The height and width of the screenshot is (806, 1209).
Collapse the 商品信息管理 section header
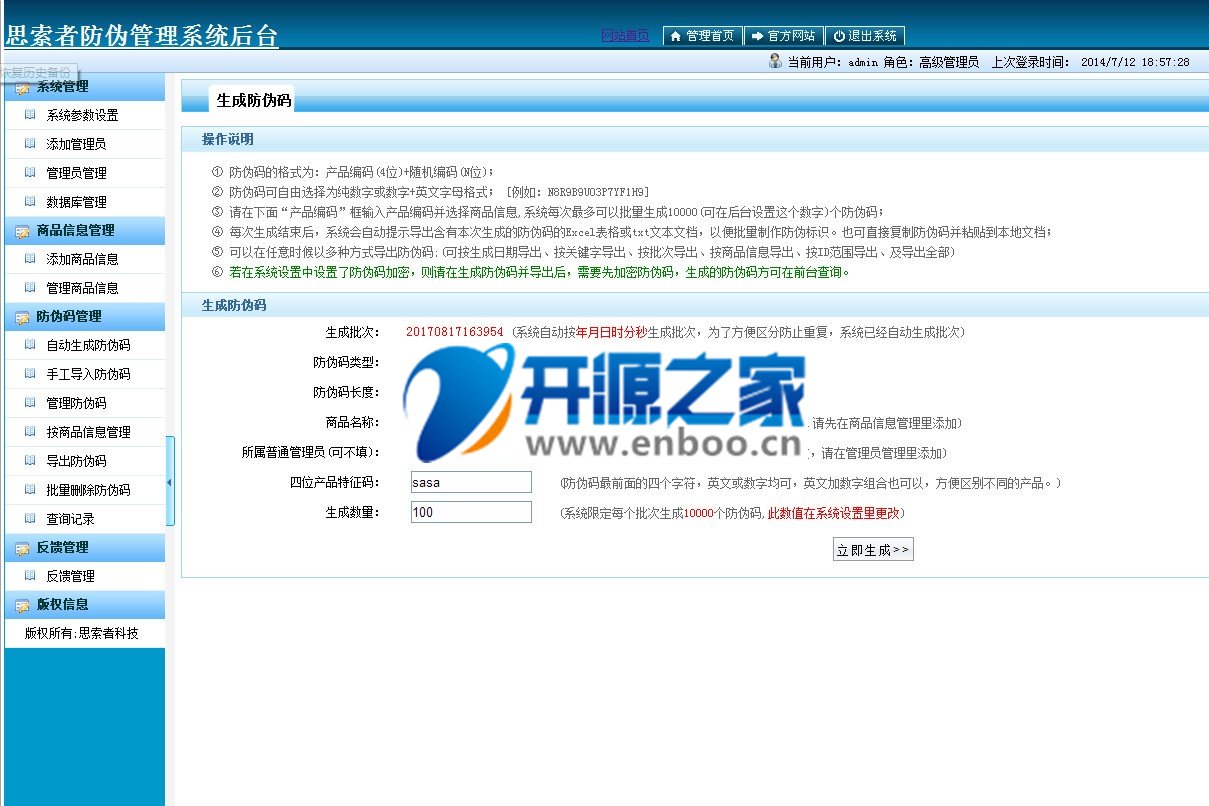point(84,230)
